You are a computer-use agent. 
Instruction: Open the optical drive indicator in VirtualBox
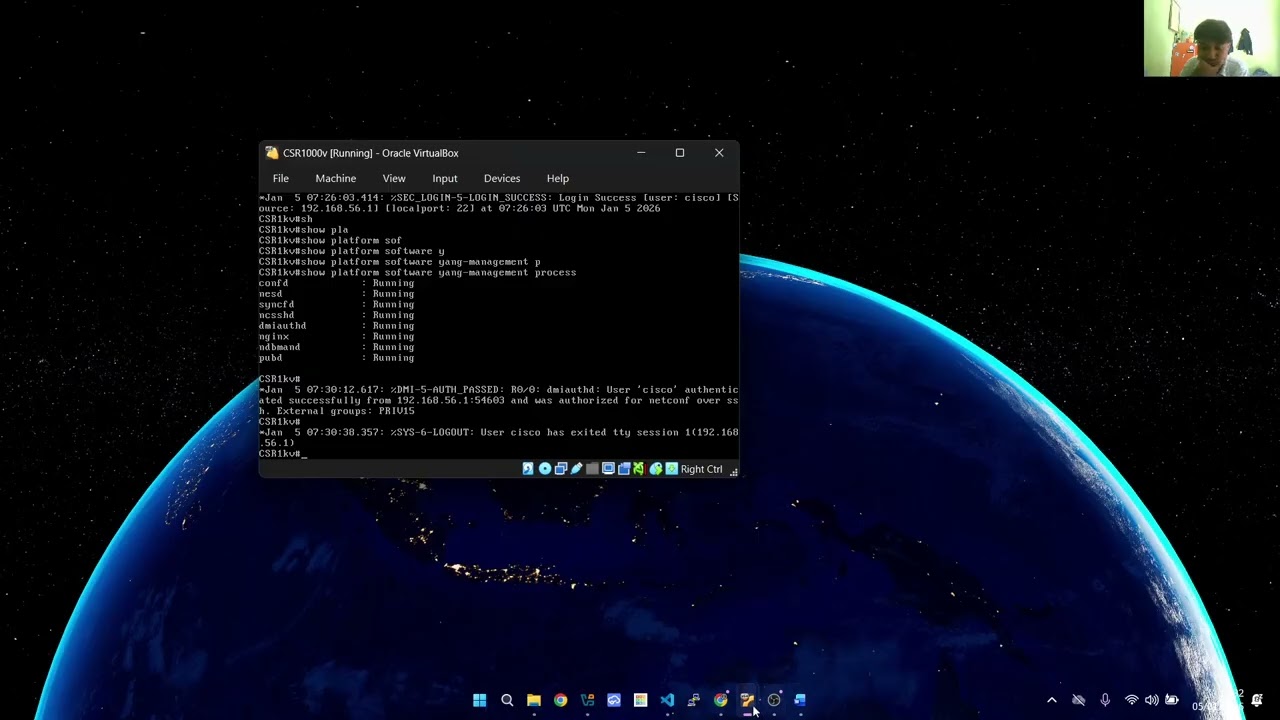point(545,469)
